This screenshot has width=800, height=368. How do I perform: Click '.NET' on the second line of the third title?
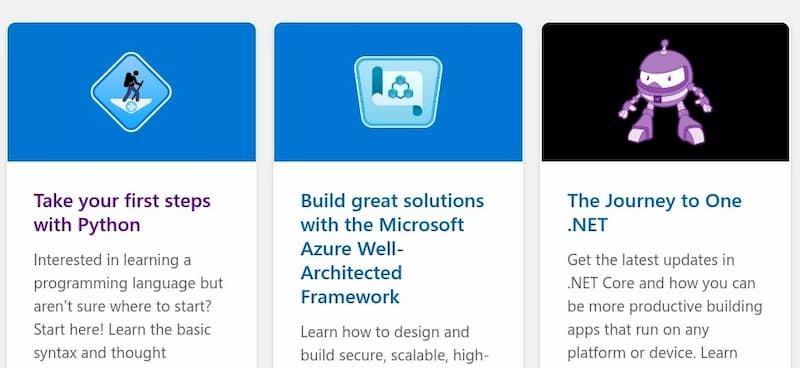pyautogui.click(x=587, y=225)
